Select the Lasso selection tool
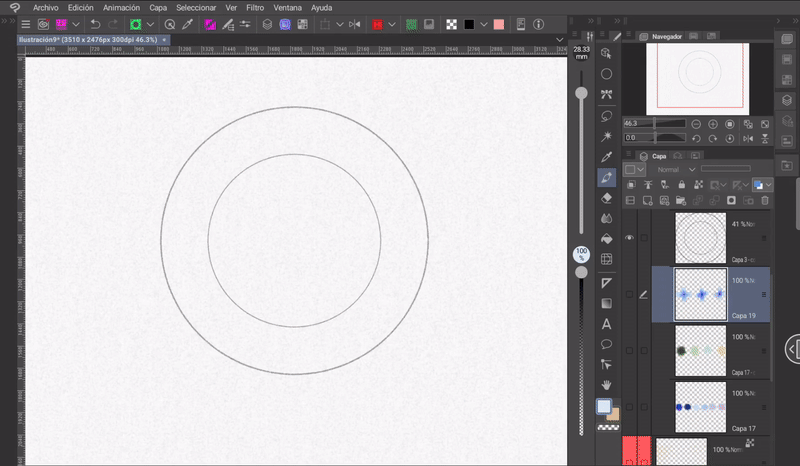This screenshot has height=466, width=800. click(606, 116)
